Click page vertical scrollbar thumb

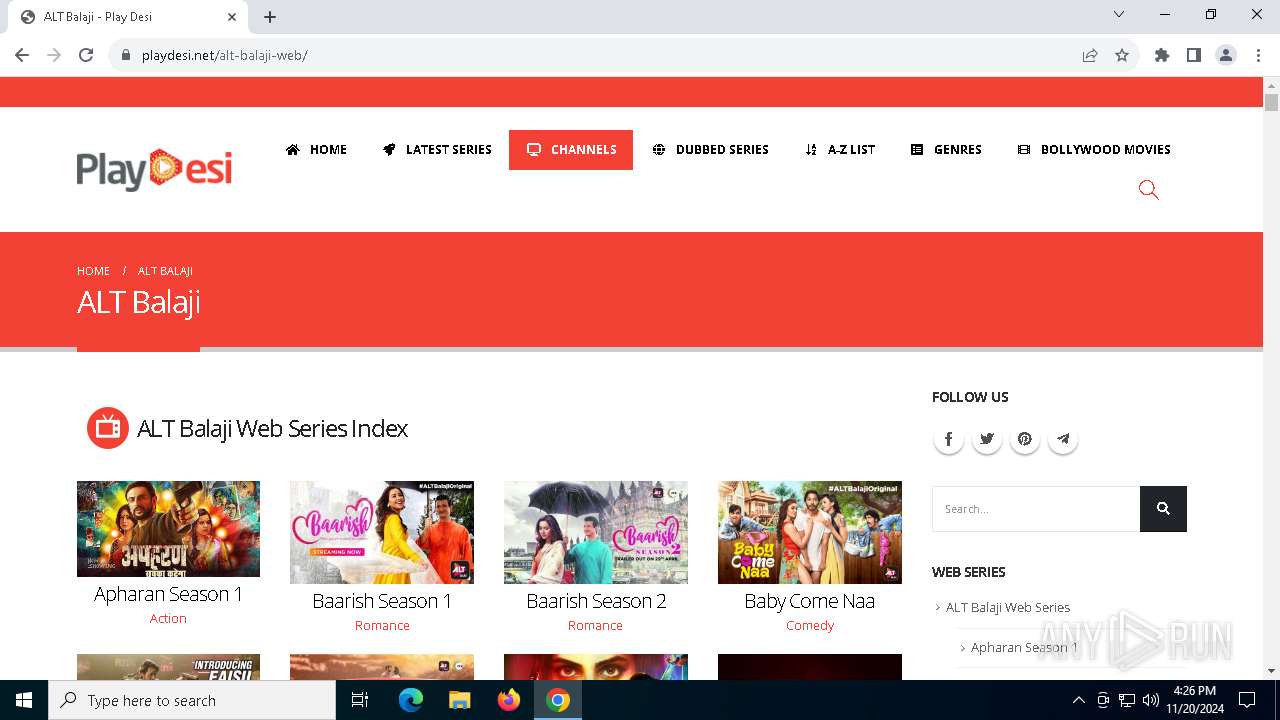point(1271,103)
